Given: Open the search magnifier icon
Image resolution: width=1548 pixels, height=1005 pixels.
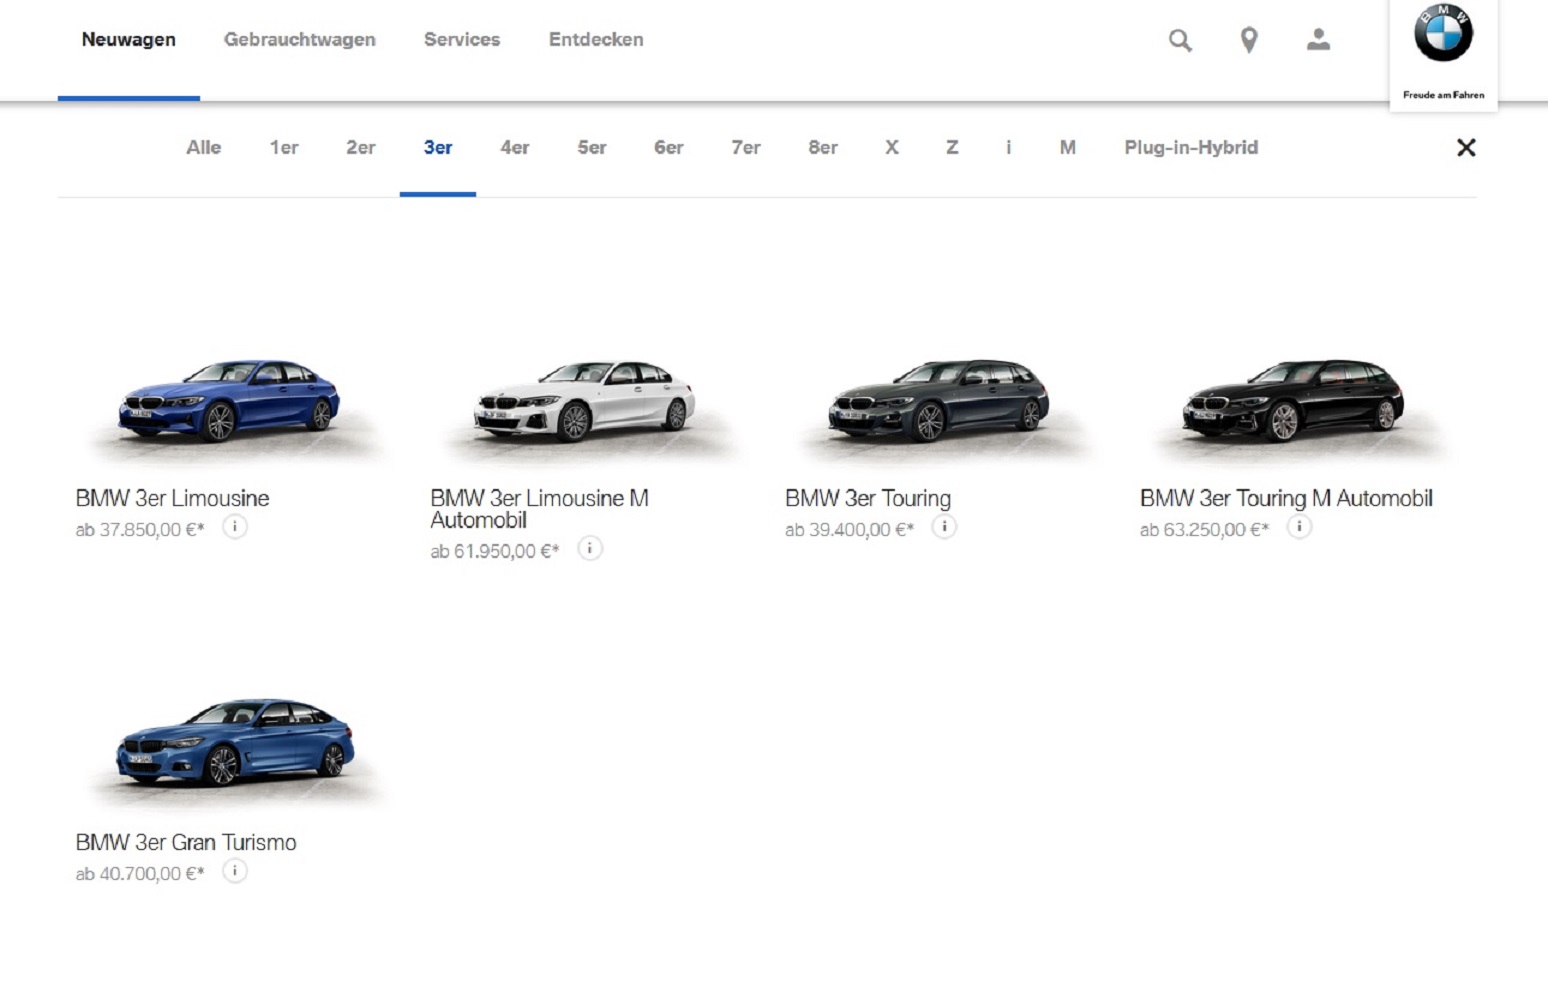Looking at the screenshot, I should click(x=1180, y=40).
